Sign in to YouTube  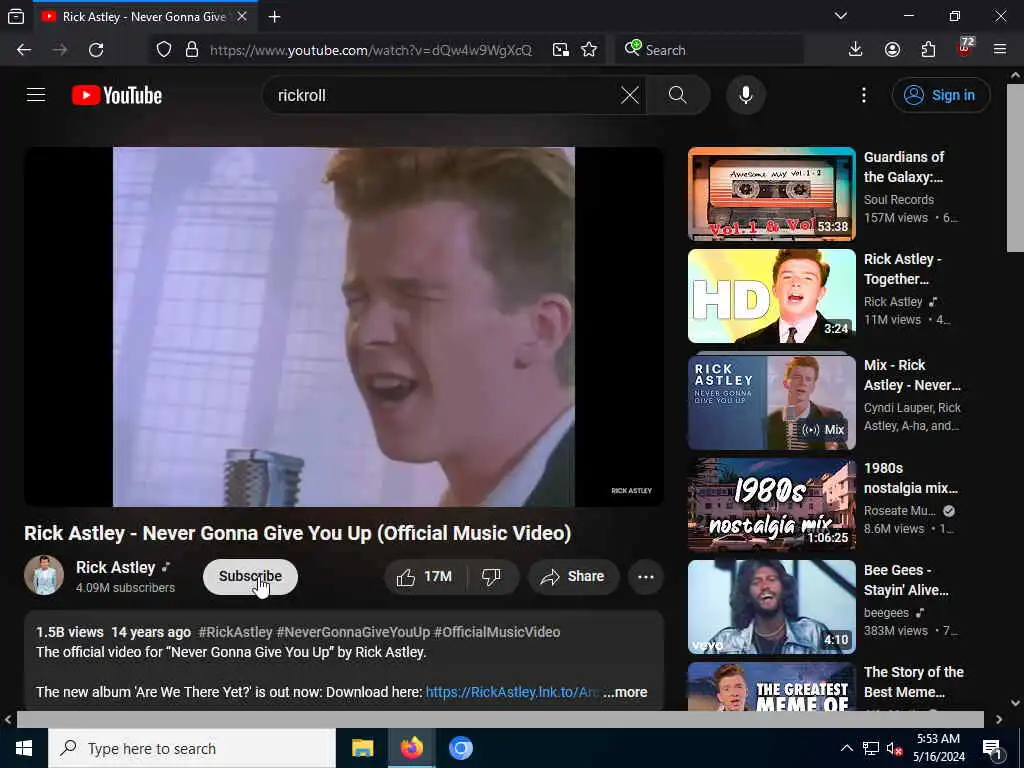[x=940, y=95]
